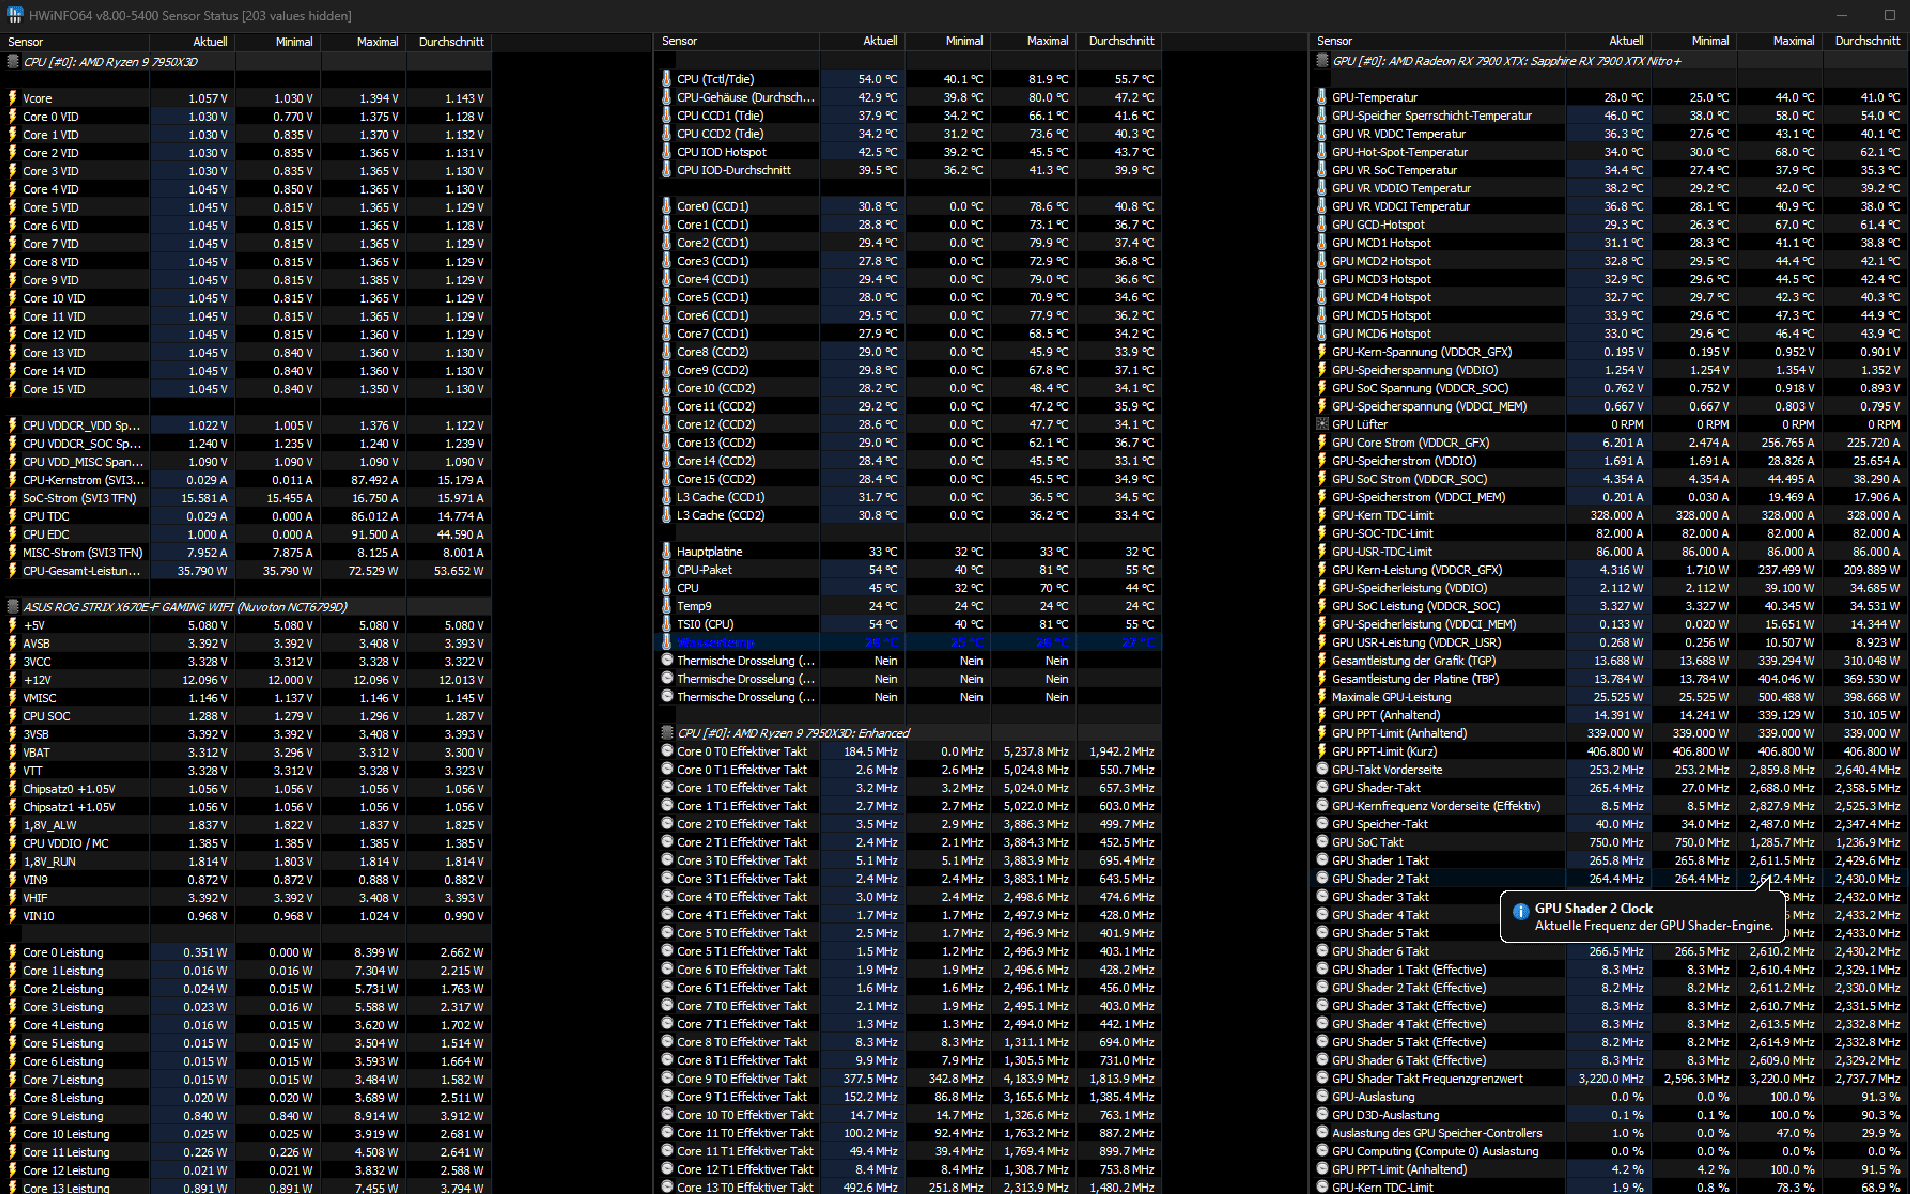Click the clock icon for GPU Shader-Takt
Image resolution: width=1910 pixels, height=1194 pixels.
1322,788
